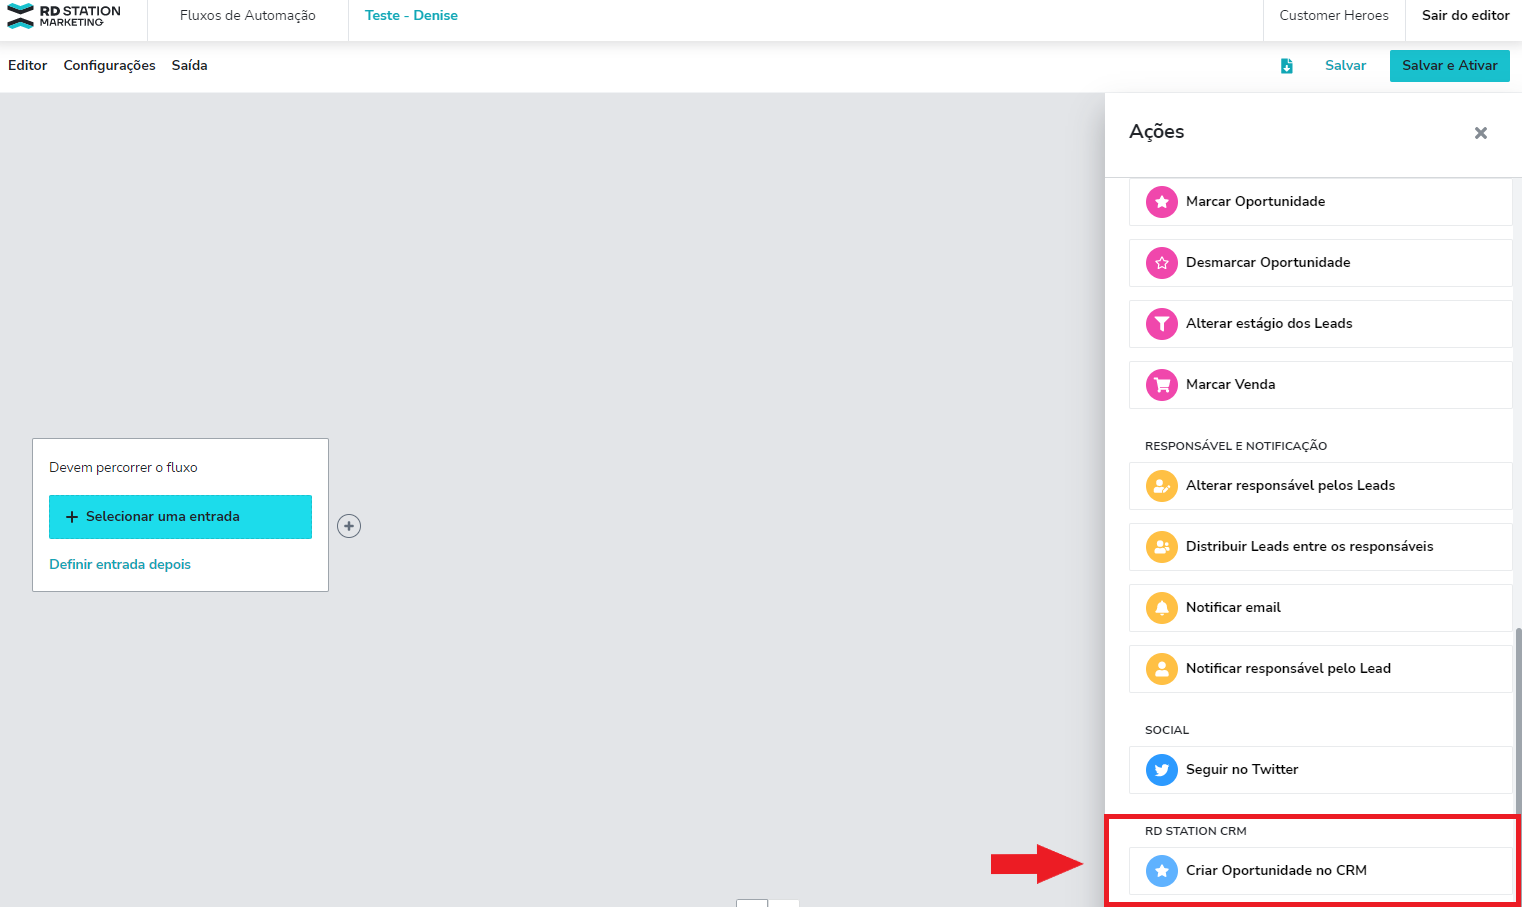Click the Marcar Venda shopping cart icon
Screen dimensions: 1522x907
click(1161, 385)
